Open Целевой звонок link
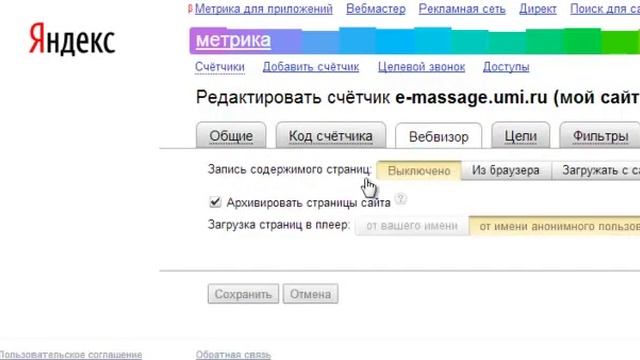Screen dimensions: 640x360 tap(421, 67)
